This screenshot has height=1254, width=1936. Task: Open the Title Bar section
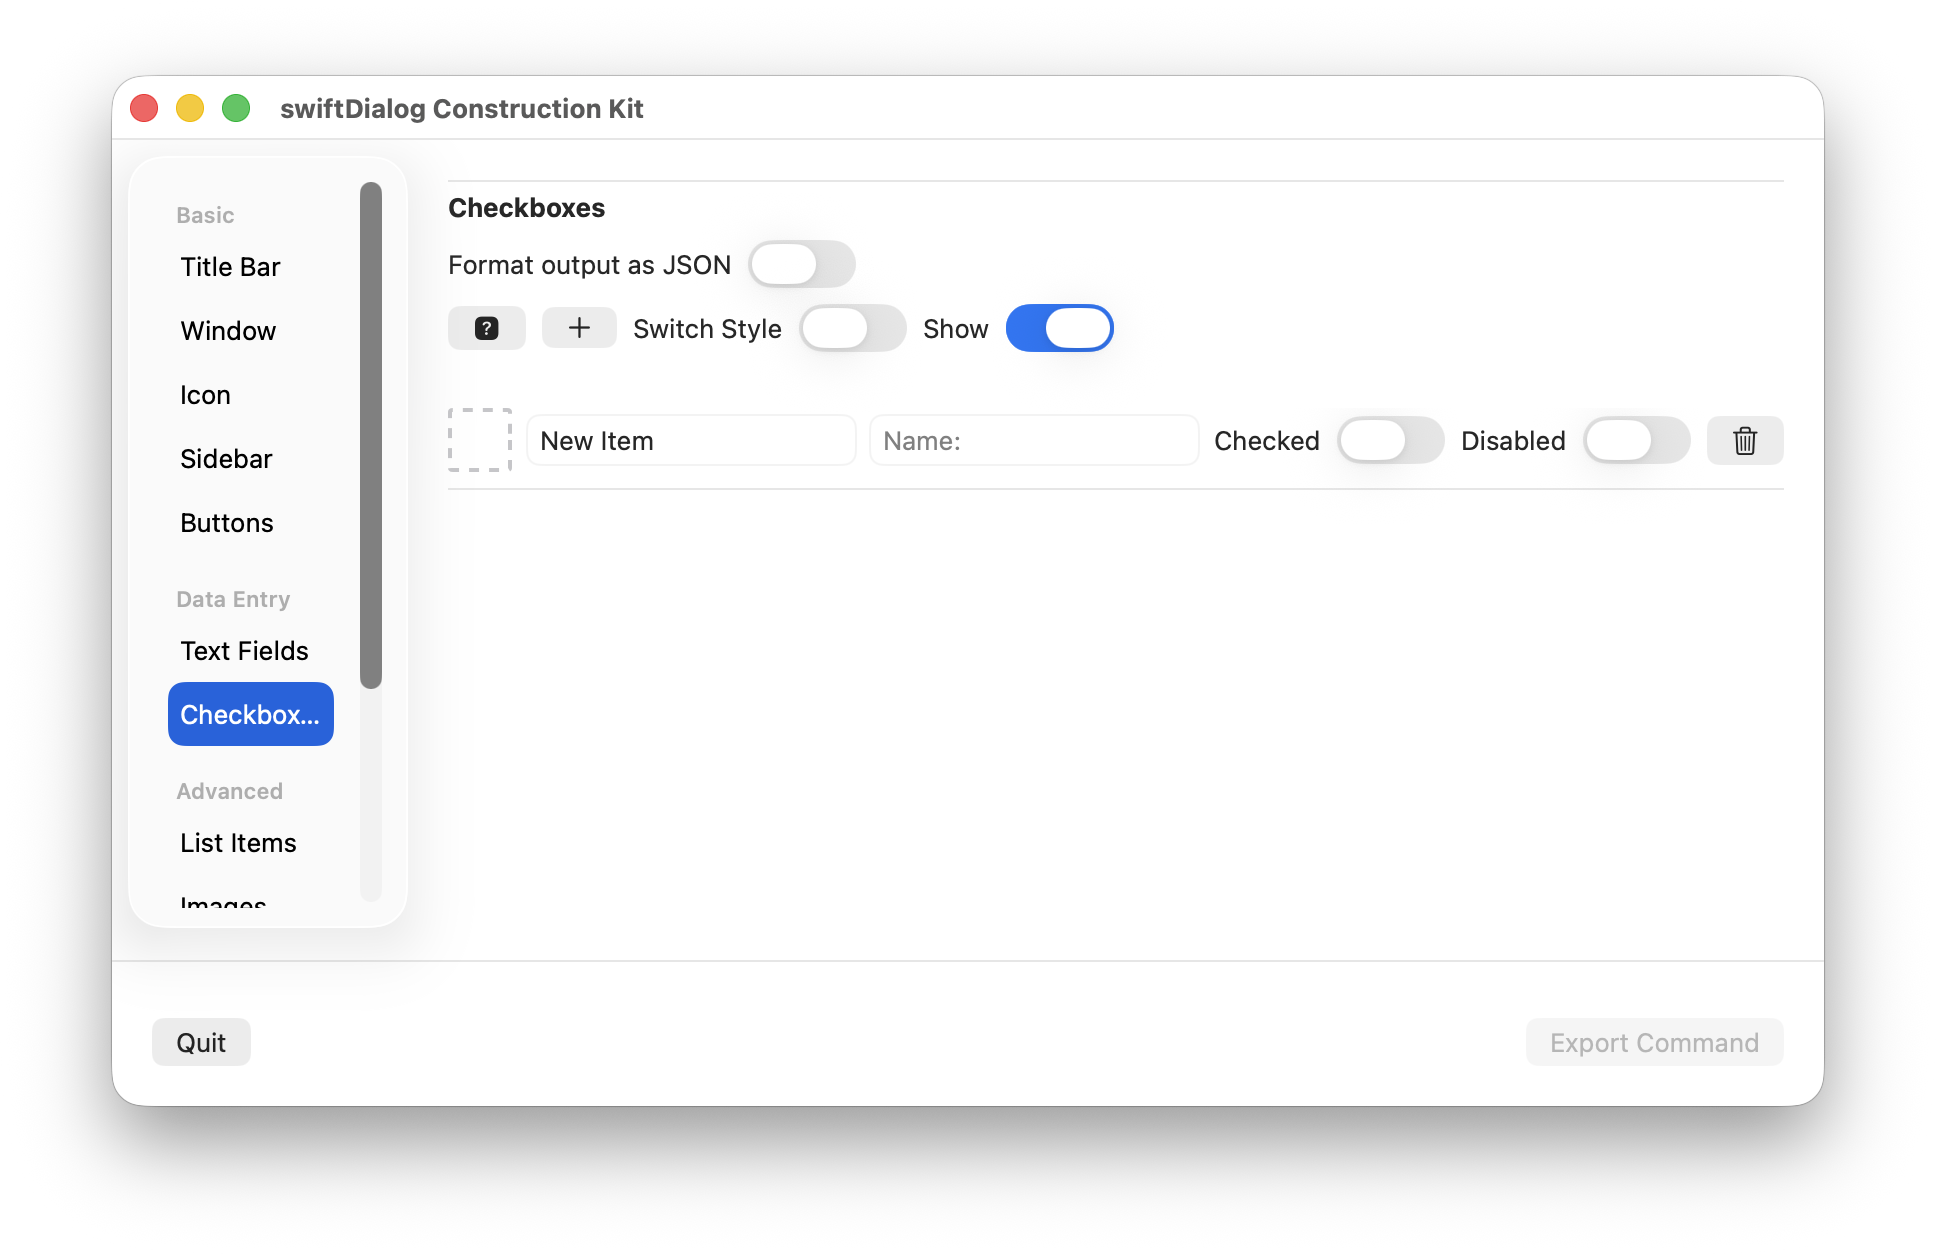tap(230, 267)
